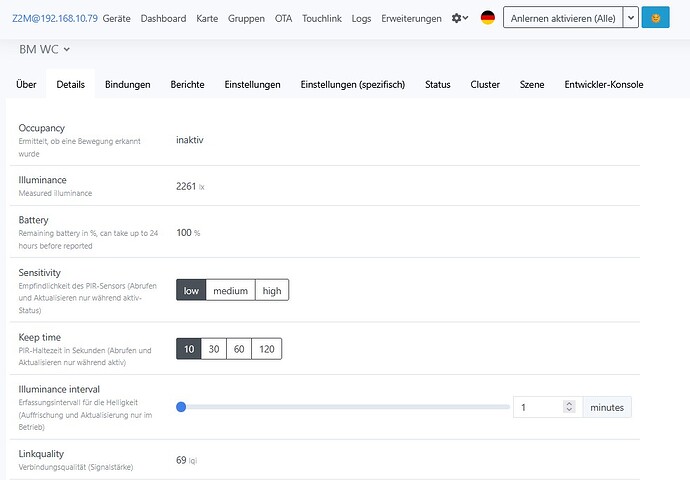Image resolution: width=690 pixels, height=480 pixels.
Task: Open the OTA updates page
Action: point(283,18)
